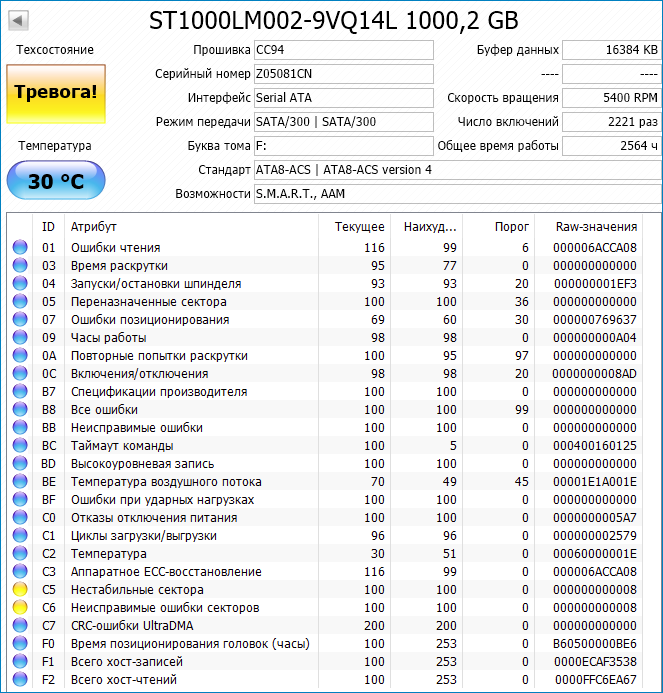Click the blue icon for Таймаут команды
Image resolution: width=663 pixels, height=693 pixels.
coord(20,446)
